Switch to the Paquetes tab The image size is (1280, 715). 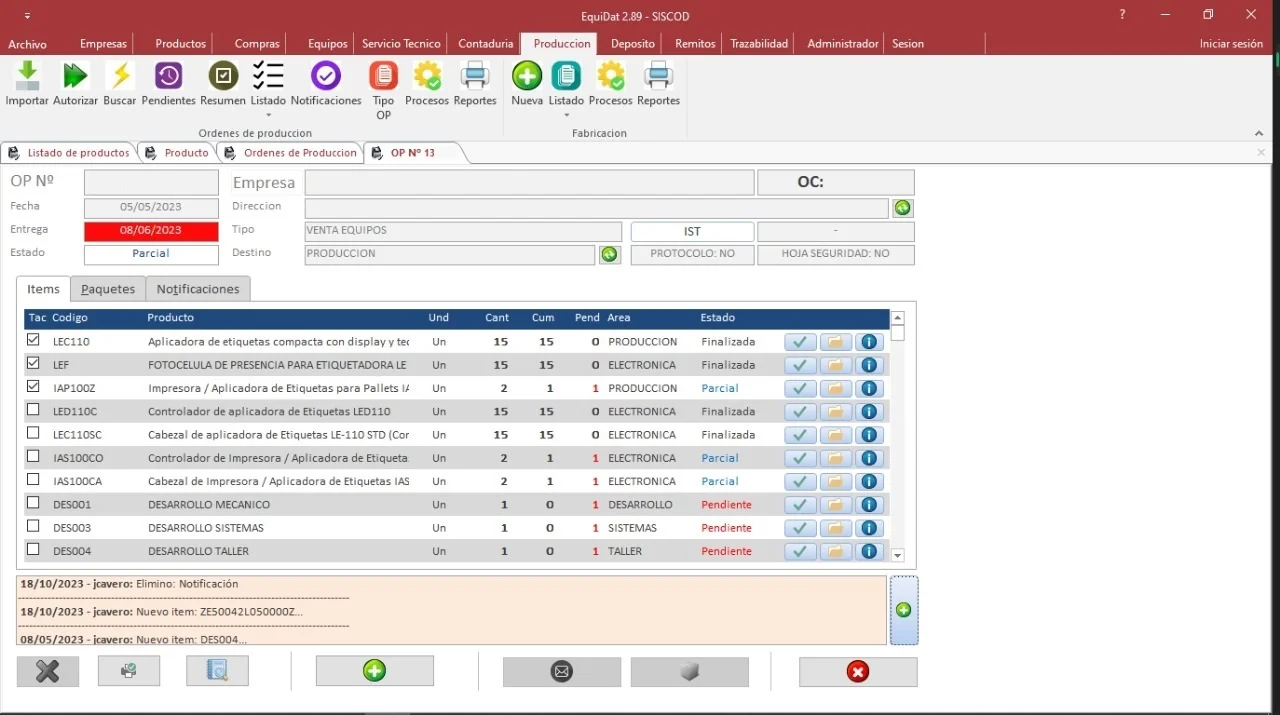108,289
